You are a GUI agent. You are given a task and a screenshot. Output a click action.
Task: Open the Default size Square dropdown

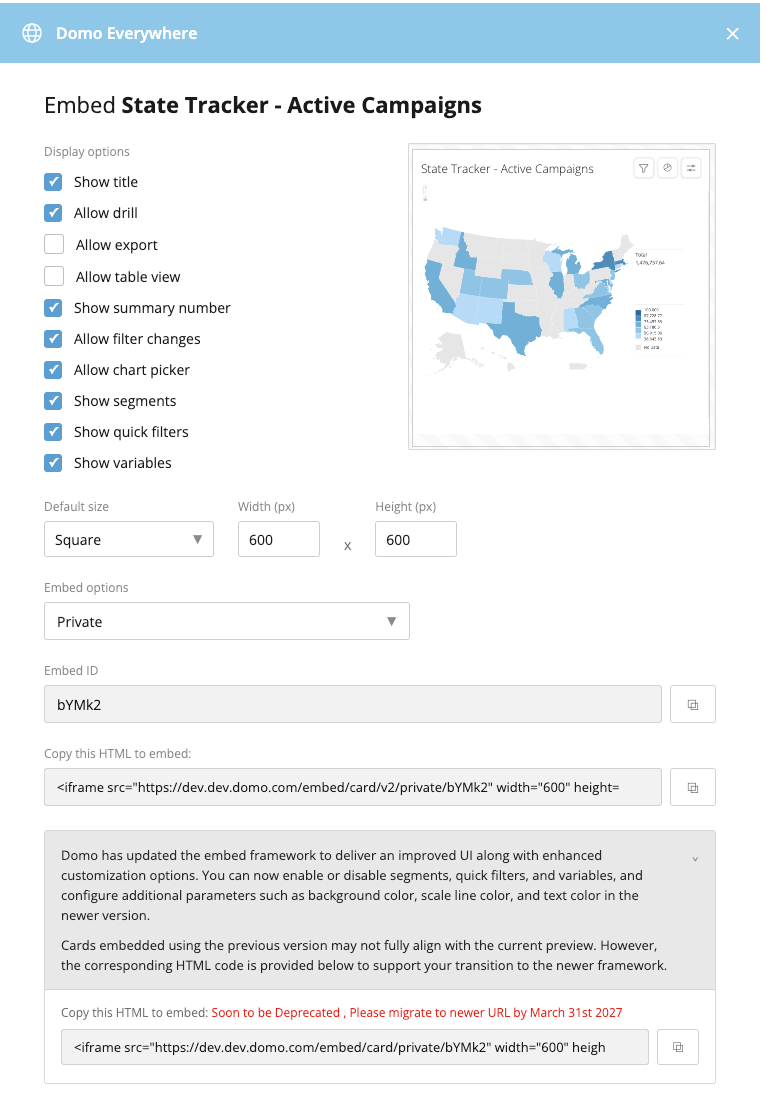(x=129, y=540)
